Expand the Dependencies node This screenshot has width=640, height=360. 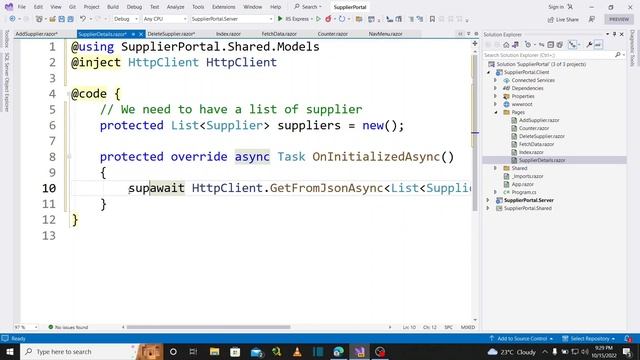pos(496,88)
